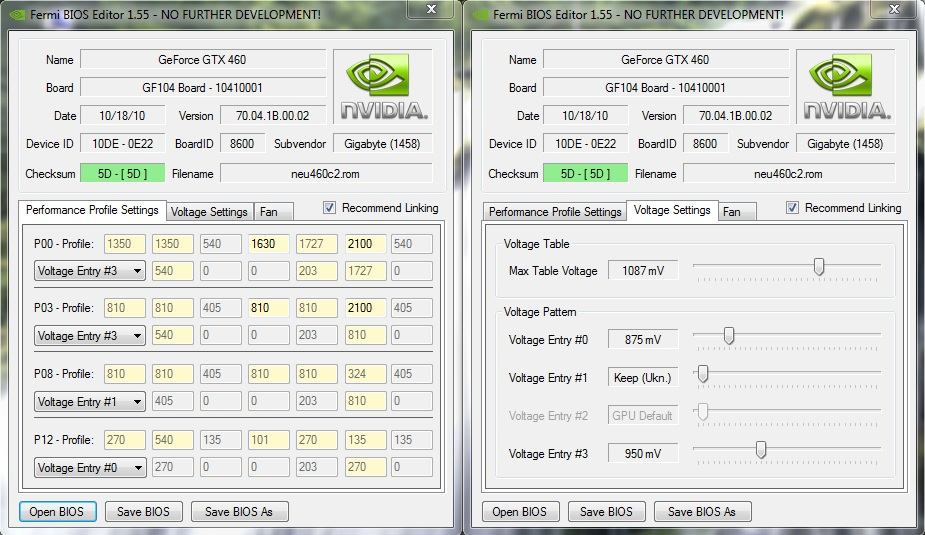Screen dimensions: 925x535
Task: Click Date field 10/18/10 in right window
Action: coord(585,116)
